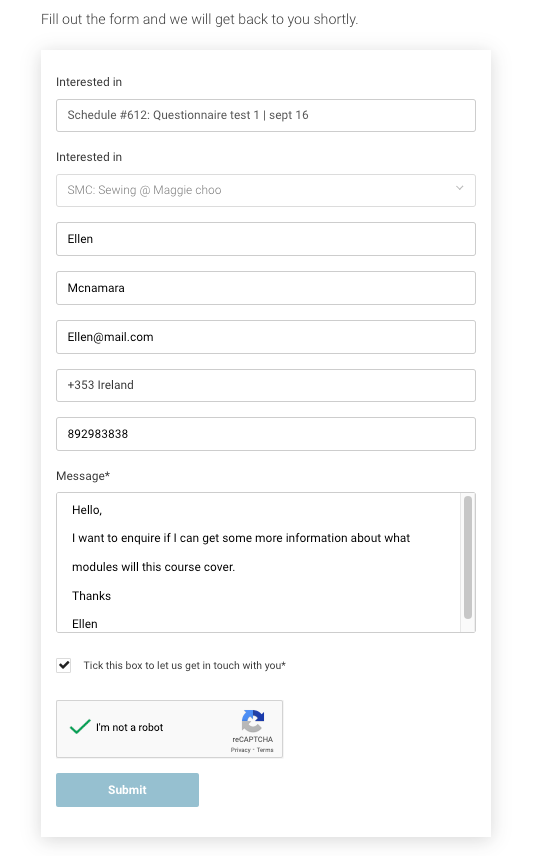The height and width of the screenshot is (856, 533).
Task: Untick the get in touch checkbox
Action: tap(64, 665)
